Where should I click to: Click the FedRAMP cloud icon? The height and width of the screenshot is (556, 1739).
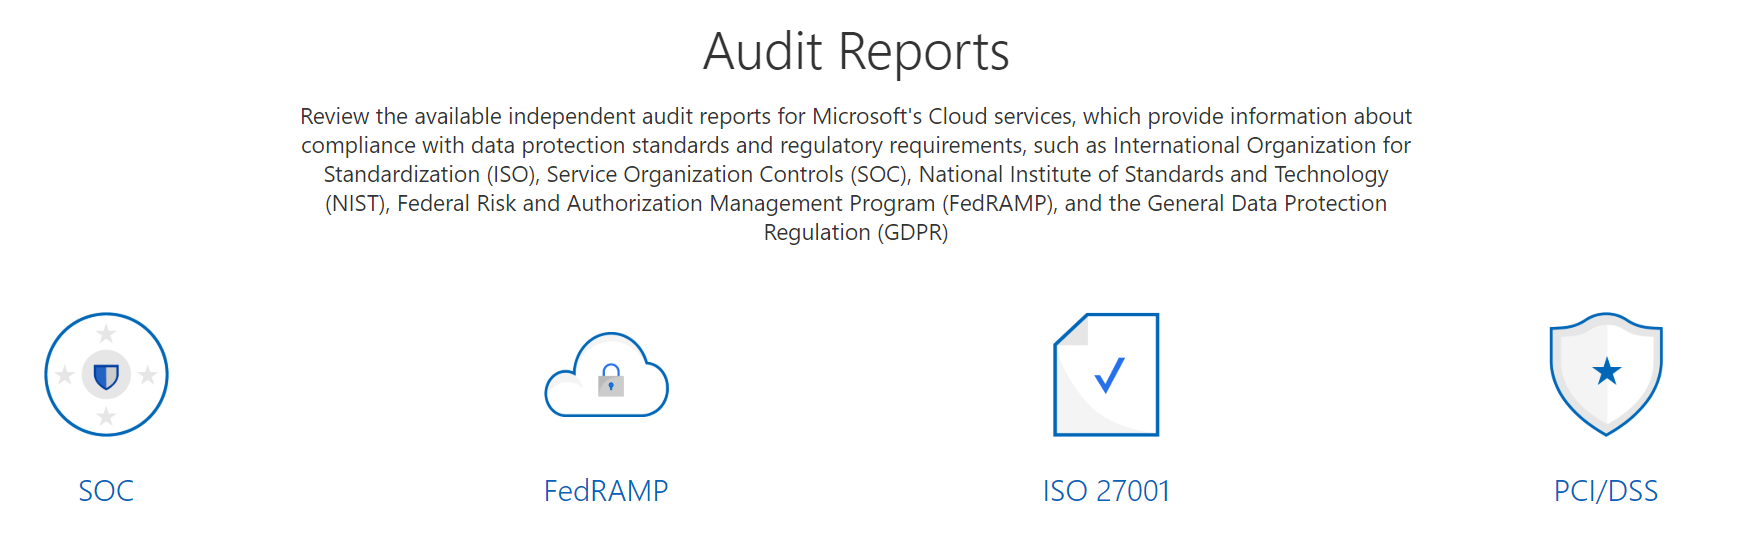pos(606,374)
